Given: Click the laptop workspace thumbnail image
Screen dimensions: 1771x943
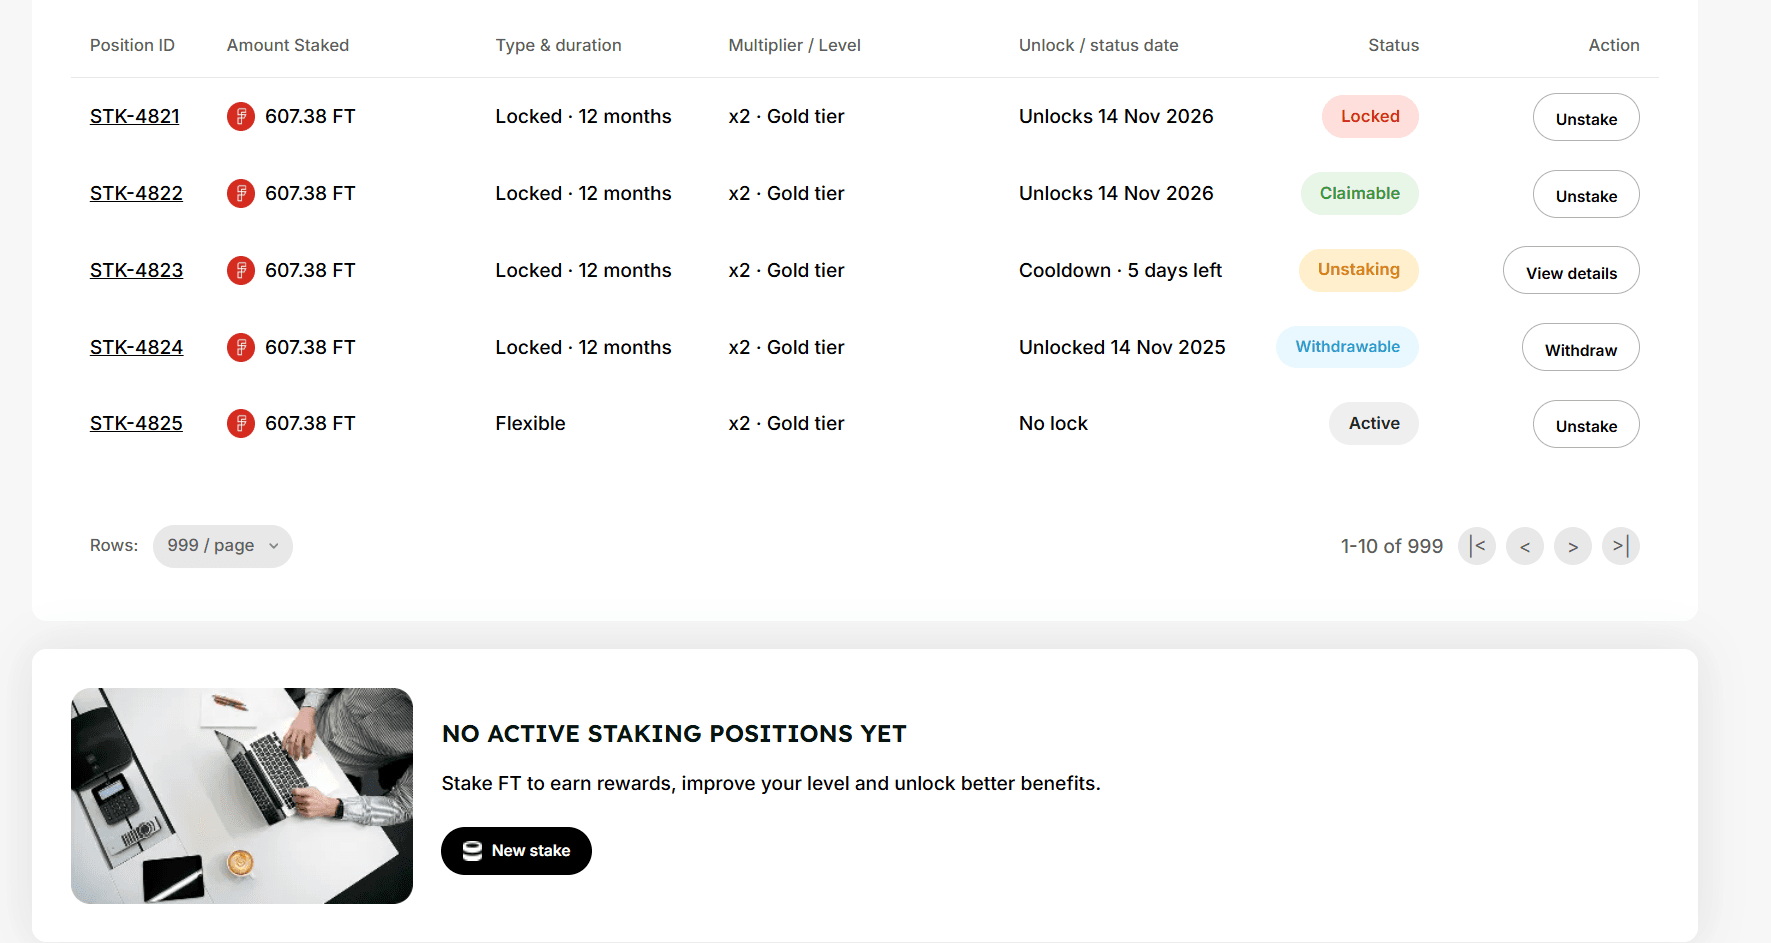Looking at the screenshot, I should click(241, 795).
